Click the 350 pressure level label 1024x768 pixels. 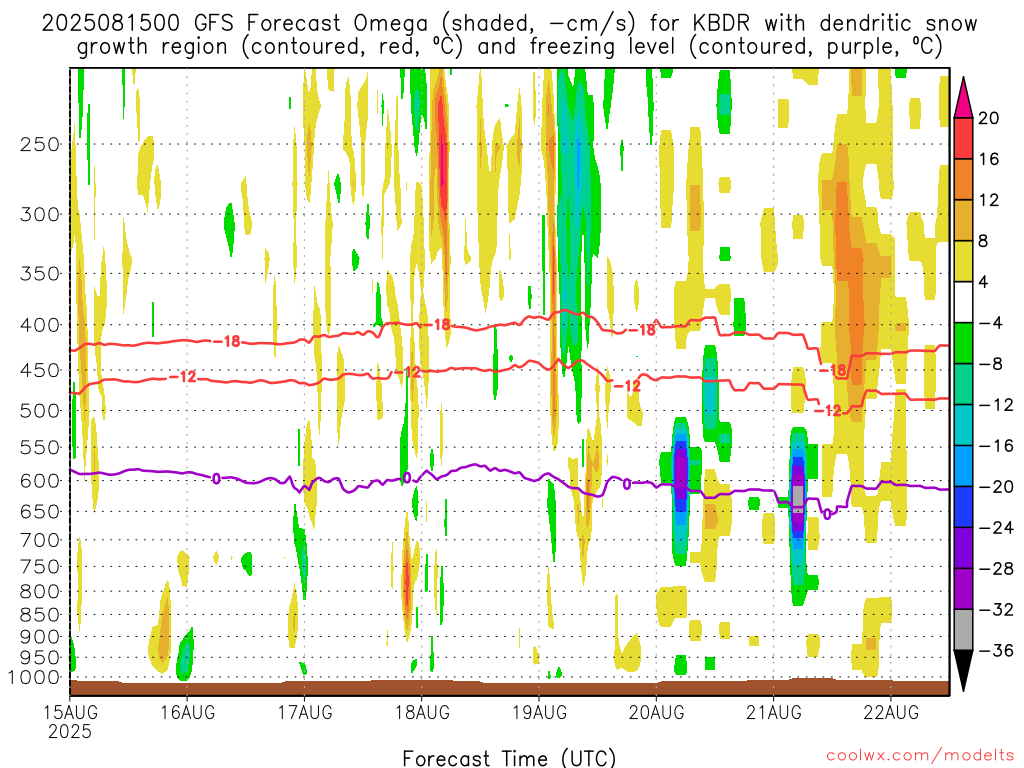(x=39, y=273)
